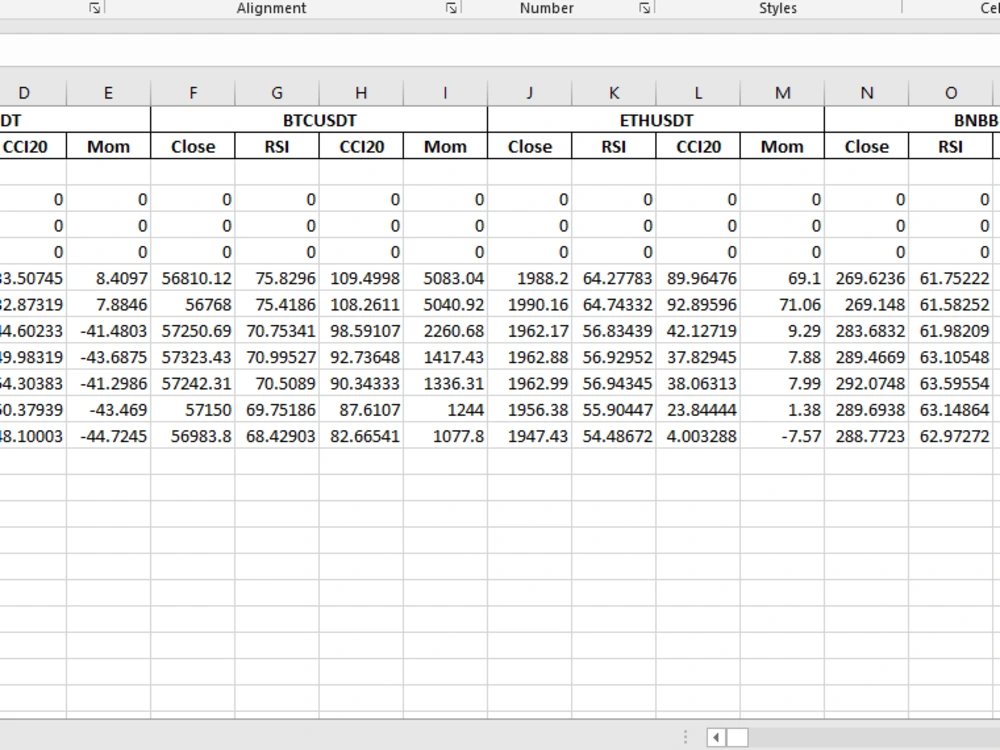This screenshot has width=1000, height=750.
Task: Click cell with value 56768
Action: (193, 304)
